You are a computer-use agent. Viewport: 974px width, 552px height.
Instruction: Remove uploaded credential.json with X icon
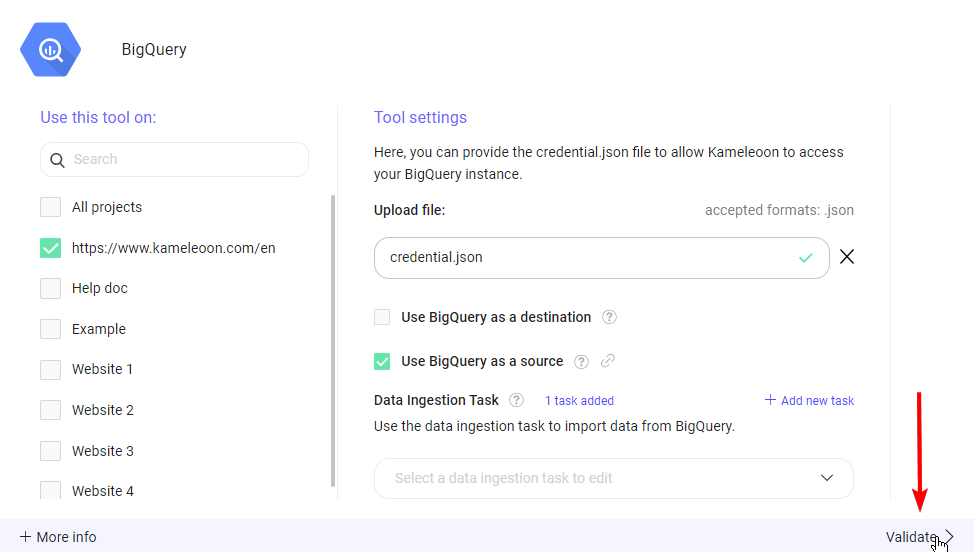point(847,257)
